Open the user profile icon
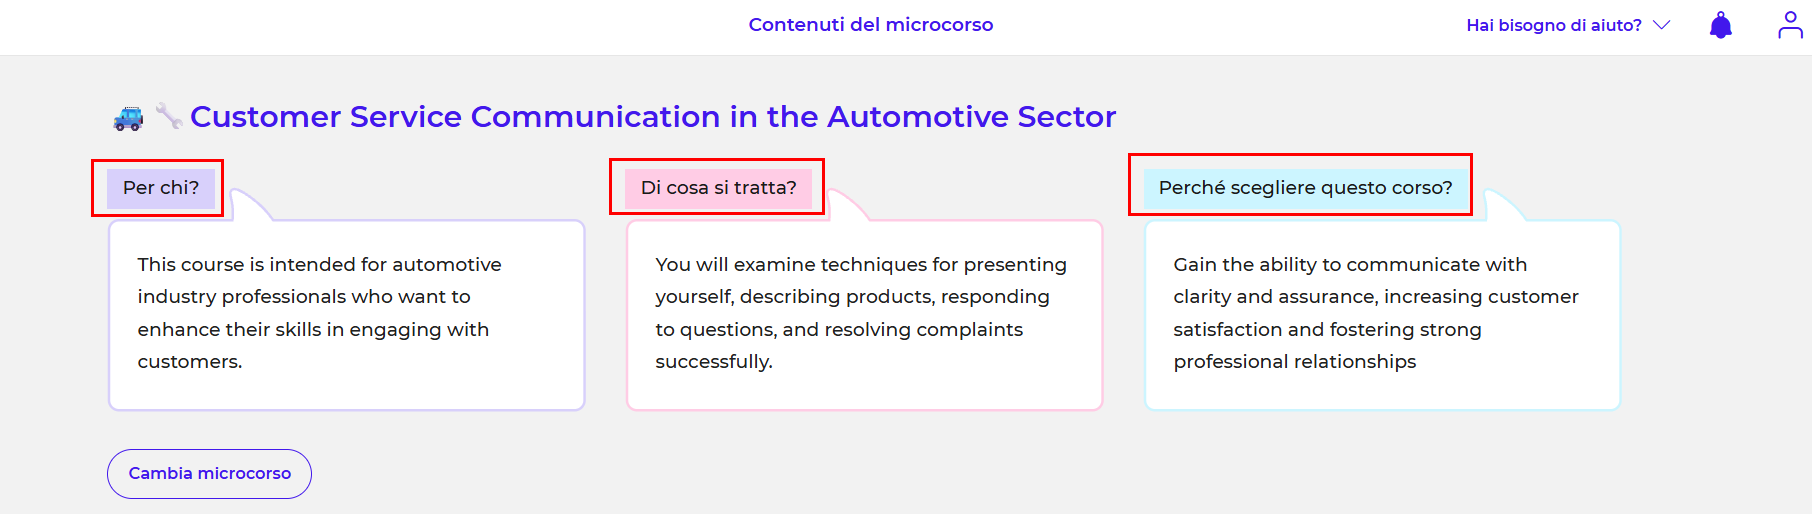 coord(1790,25)
